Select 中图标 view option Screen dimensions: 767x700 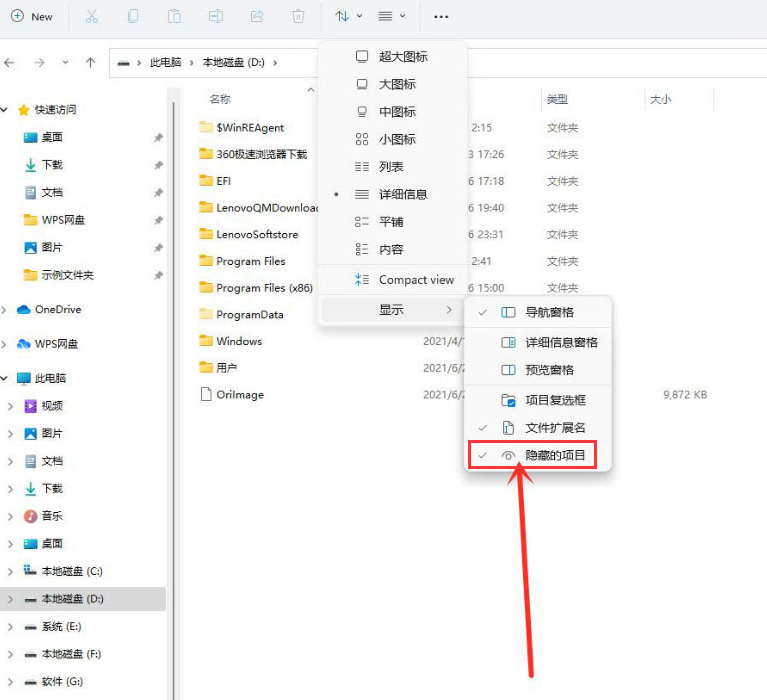[x=392, y=112]
